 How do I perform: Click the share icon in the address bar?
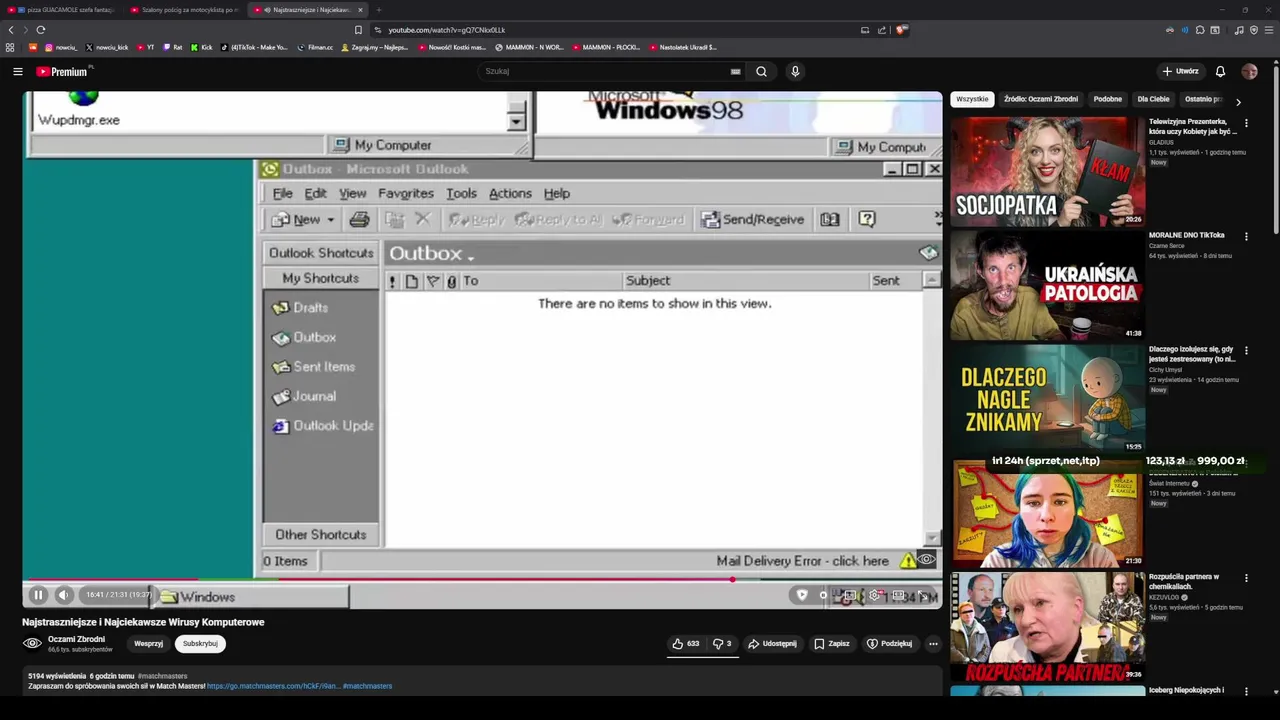tap(882, 30)
